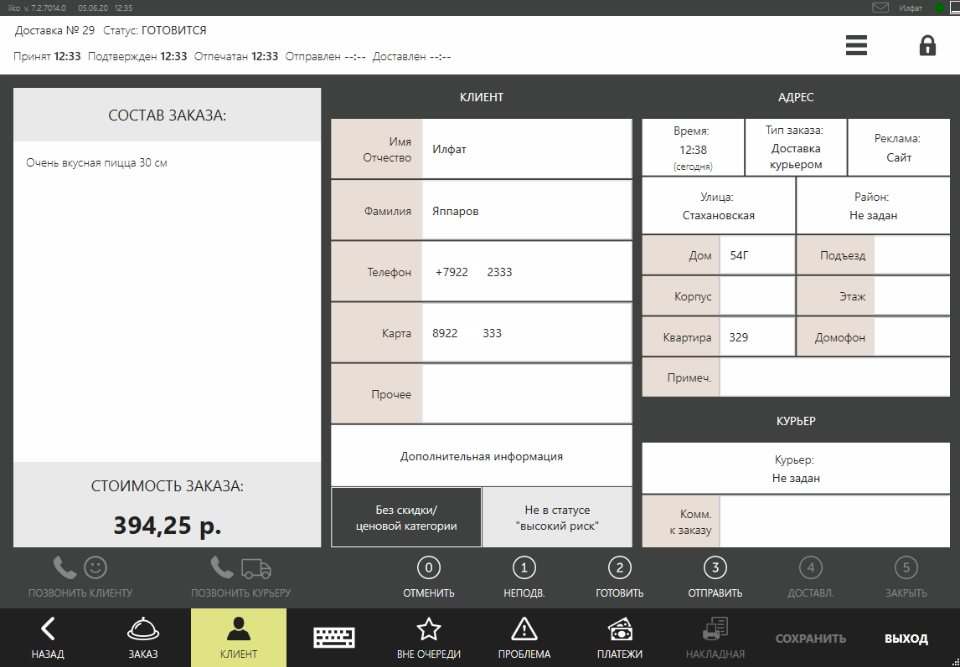Click the Примеч. address note field
The height and width of the screenshot is (667, 960).
pyautogui.click(x=834, y=378)
